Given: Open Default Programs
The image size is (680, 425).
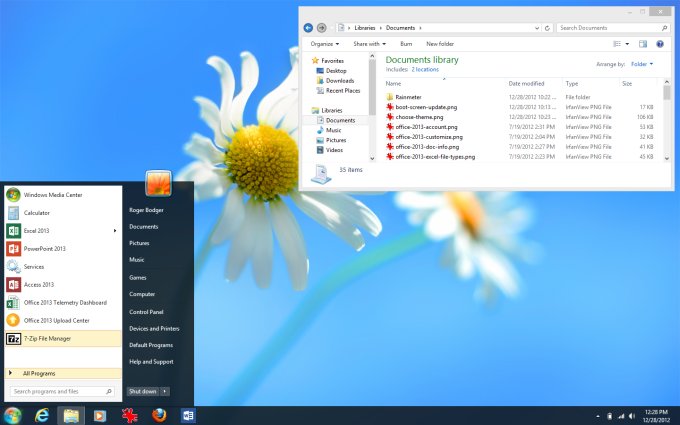Looking at the screenshot, I should [151, 345].
